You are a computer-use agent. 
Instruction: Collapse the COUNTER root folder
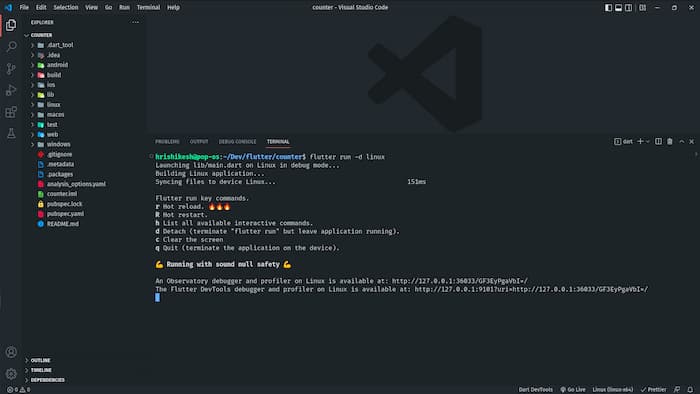coord(41,35)
